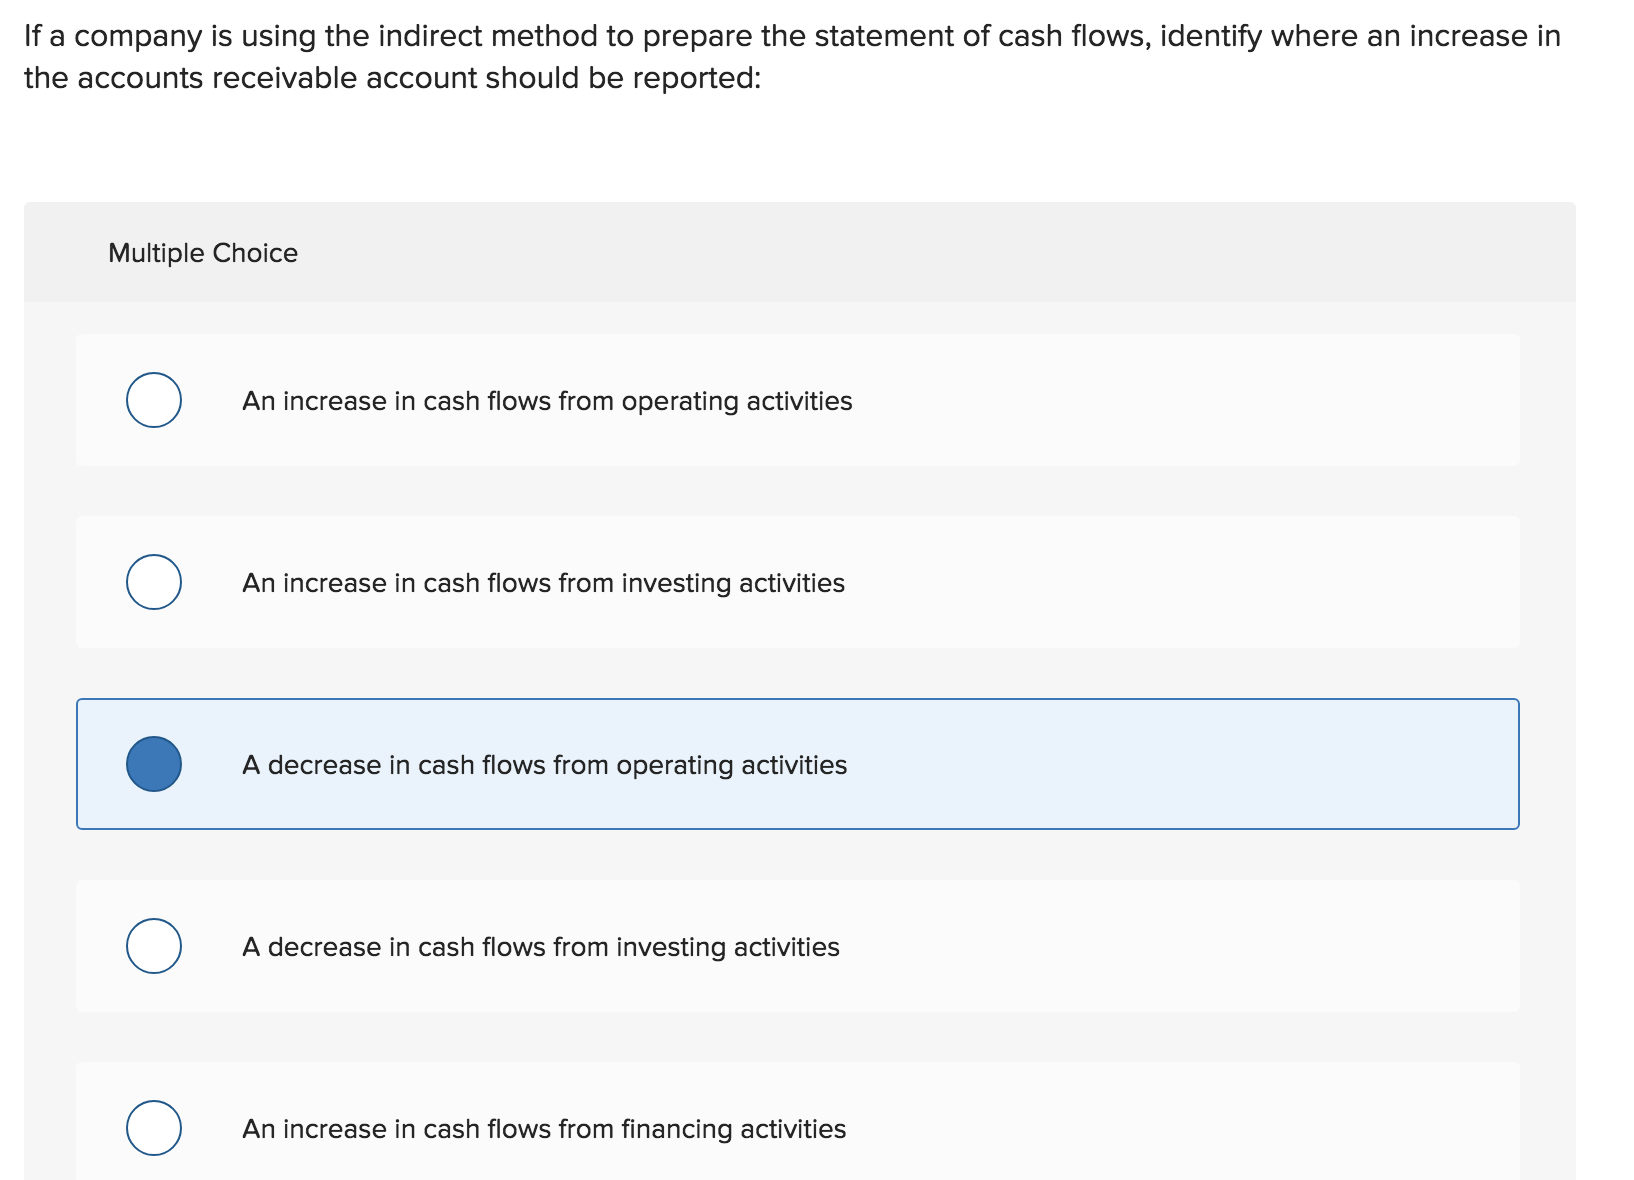The width and height of the screenshot is (1634, 1180).
Task: Click the 'Multiple Choice' header label
Action: (202, 252)
